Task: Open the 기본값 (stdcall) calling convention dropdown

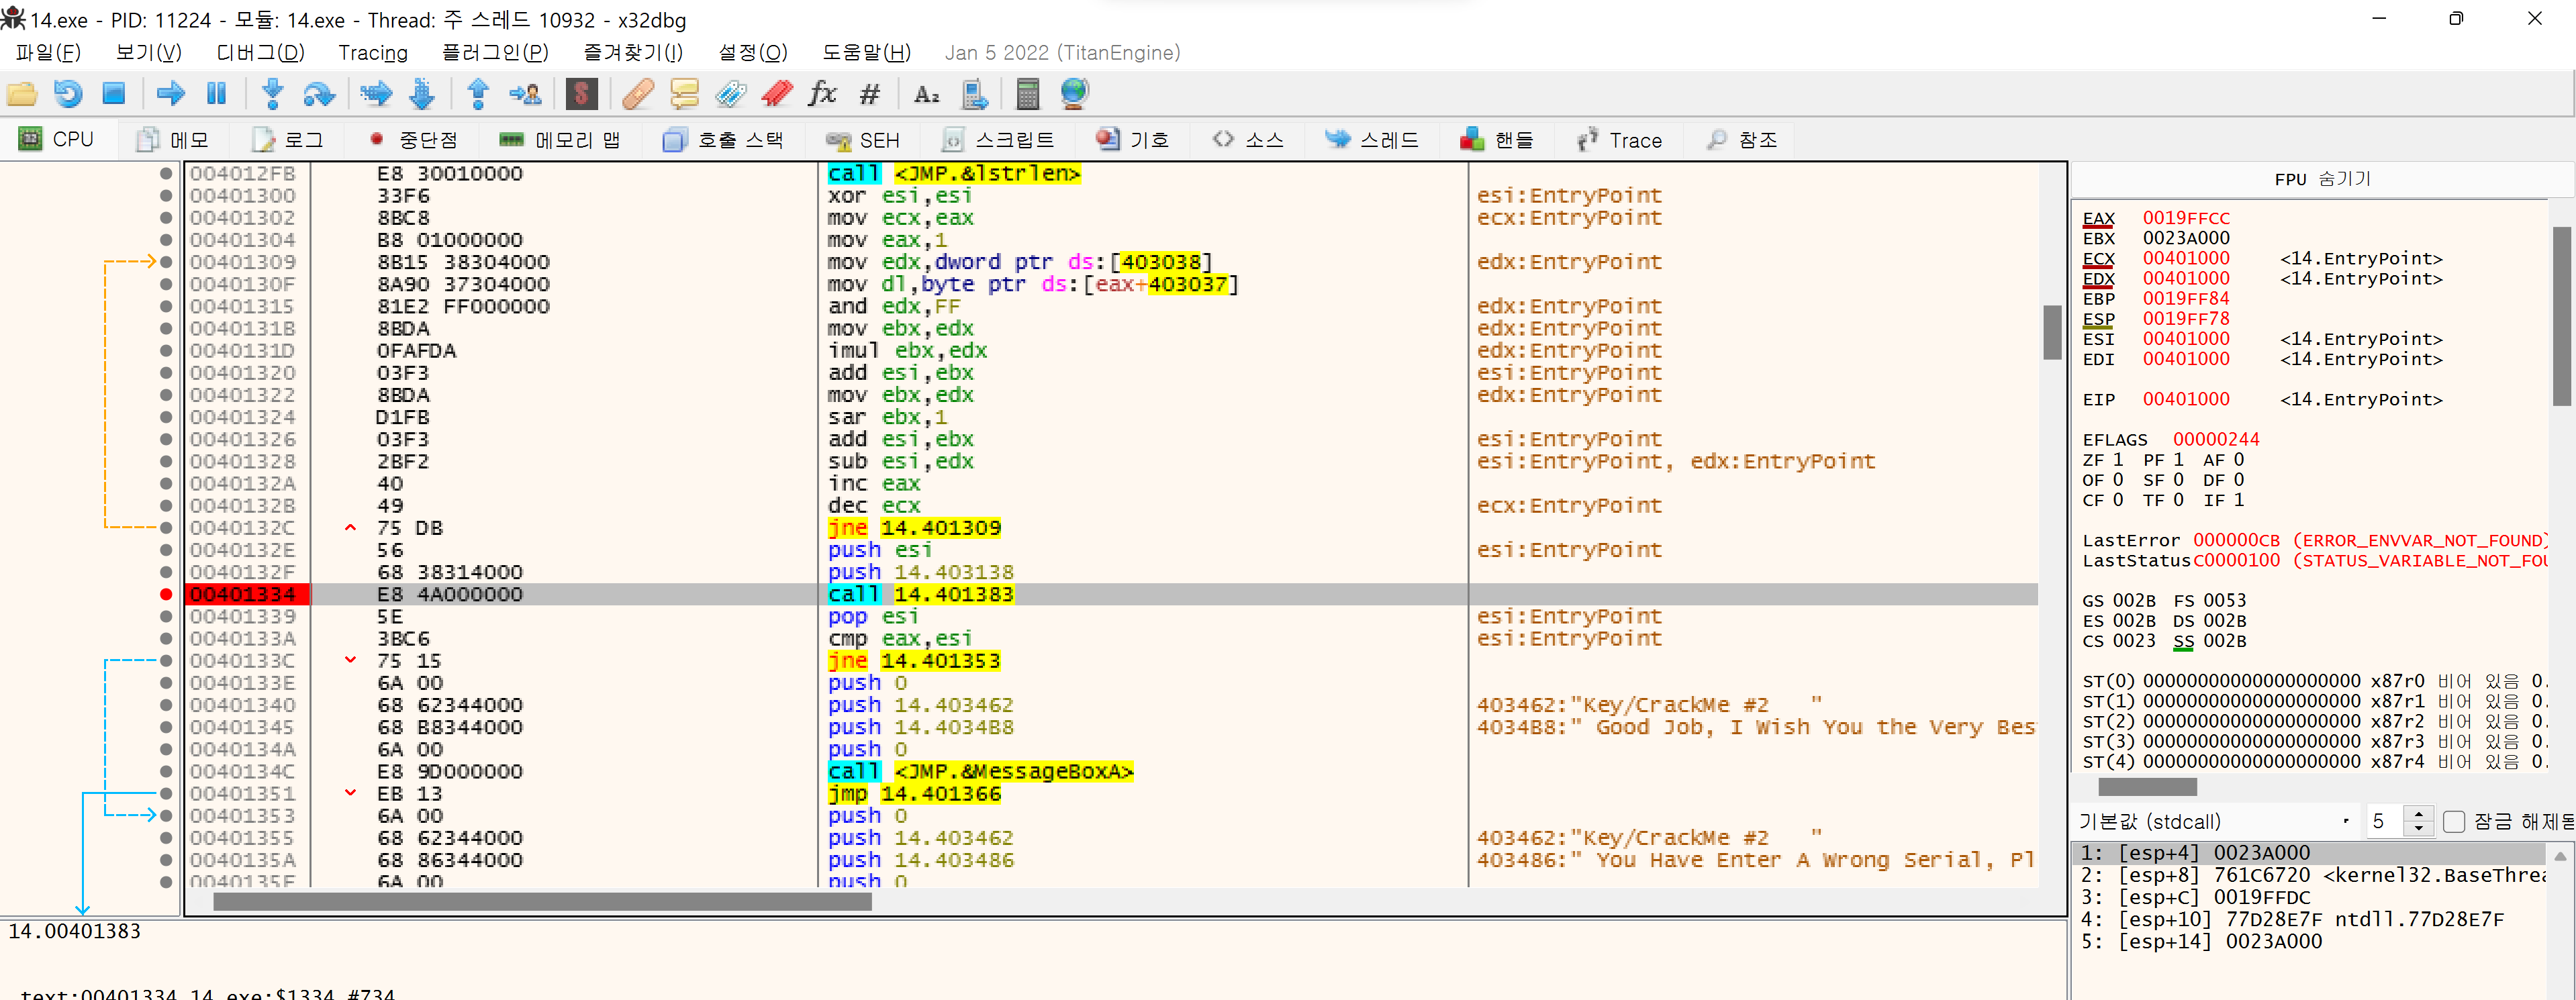Action: pos(2214,822)
